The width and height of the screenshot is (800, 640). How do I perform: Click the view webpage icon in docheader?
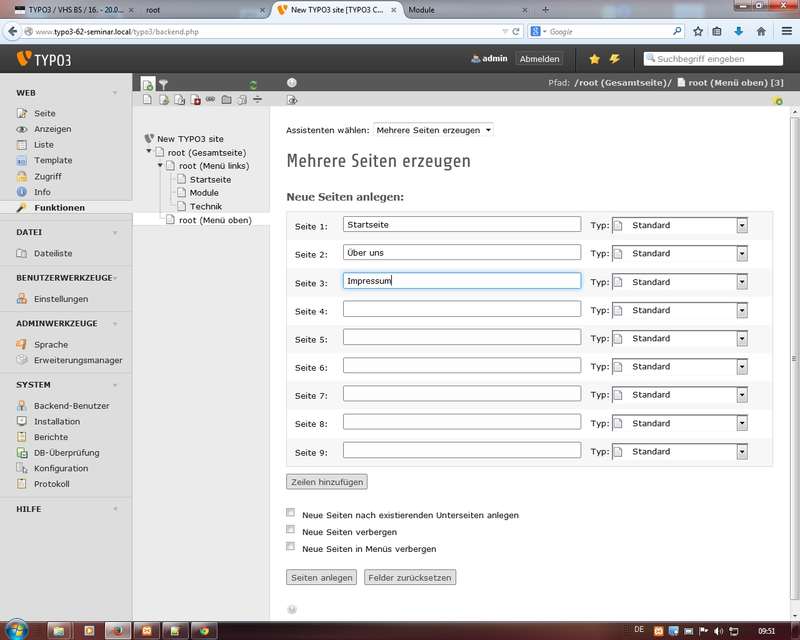coord(292,100)
